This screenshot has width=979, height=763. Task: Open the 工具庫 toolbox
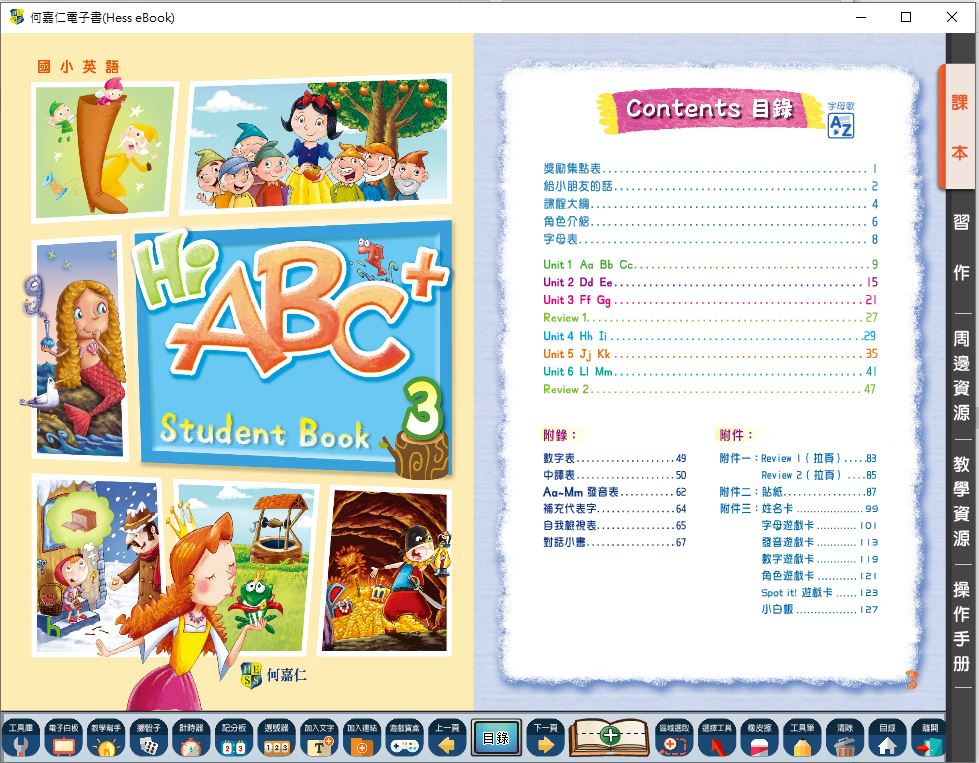pyautogui.click(x=21, y=738)
